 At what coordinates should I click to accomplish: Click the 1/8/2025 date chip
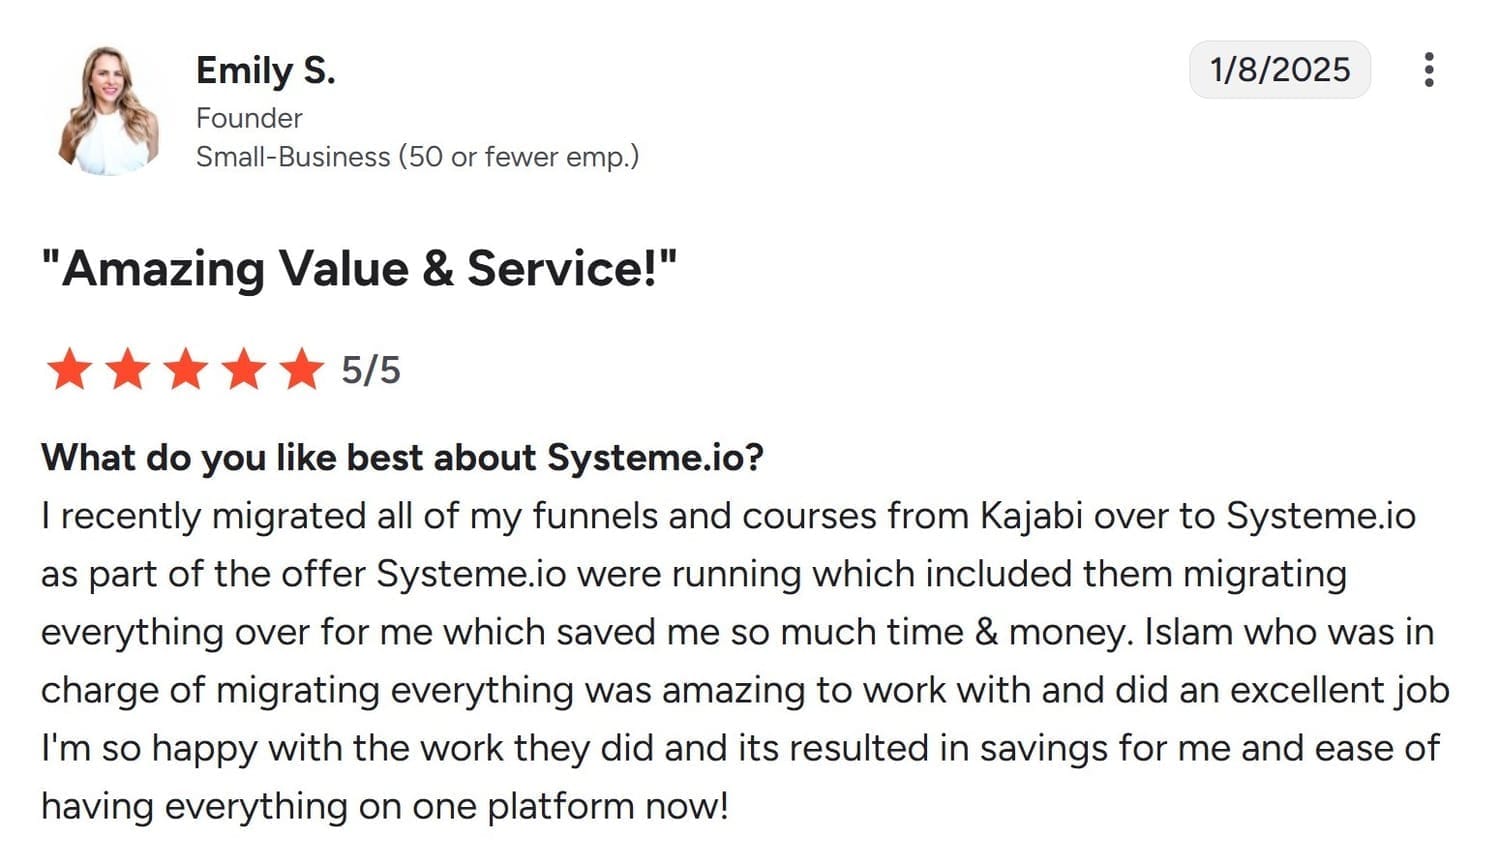click(x=1280, y=69)
